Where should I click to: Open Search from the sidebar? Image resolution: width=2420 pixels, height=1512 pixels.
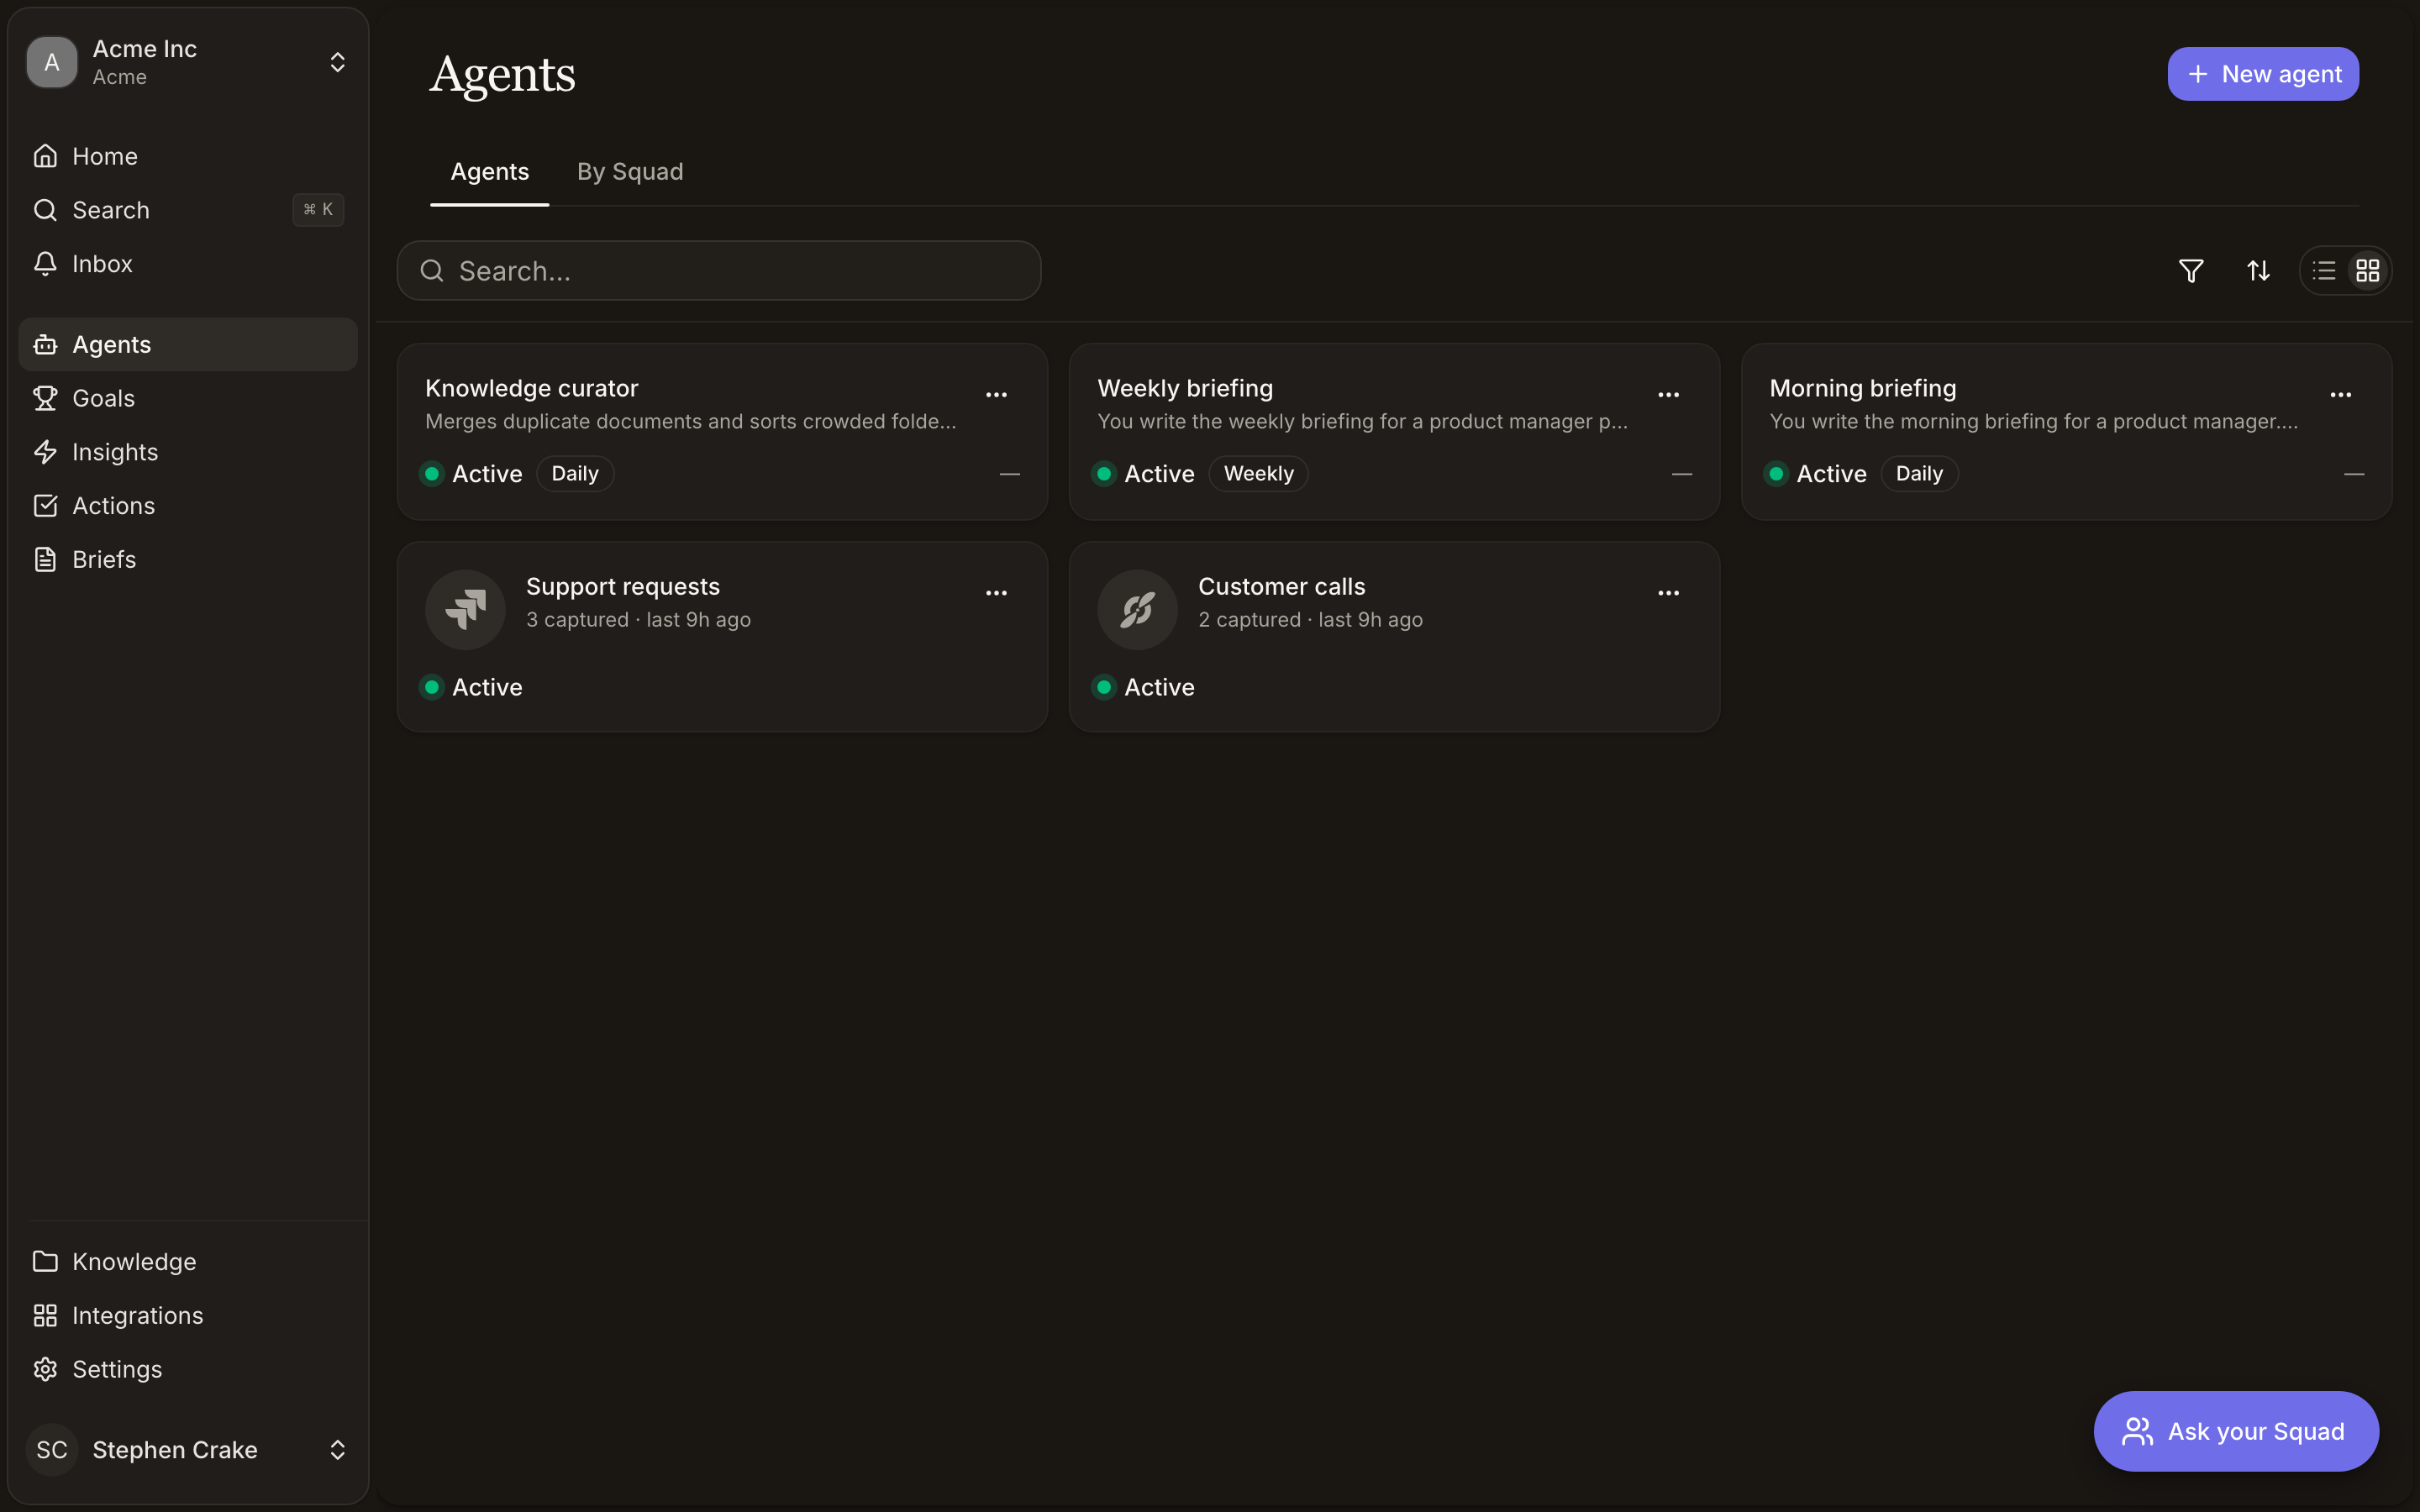tap(188, 210)
